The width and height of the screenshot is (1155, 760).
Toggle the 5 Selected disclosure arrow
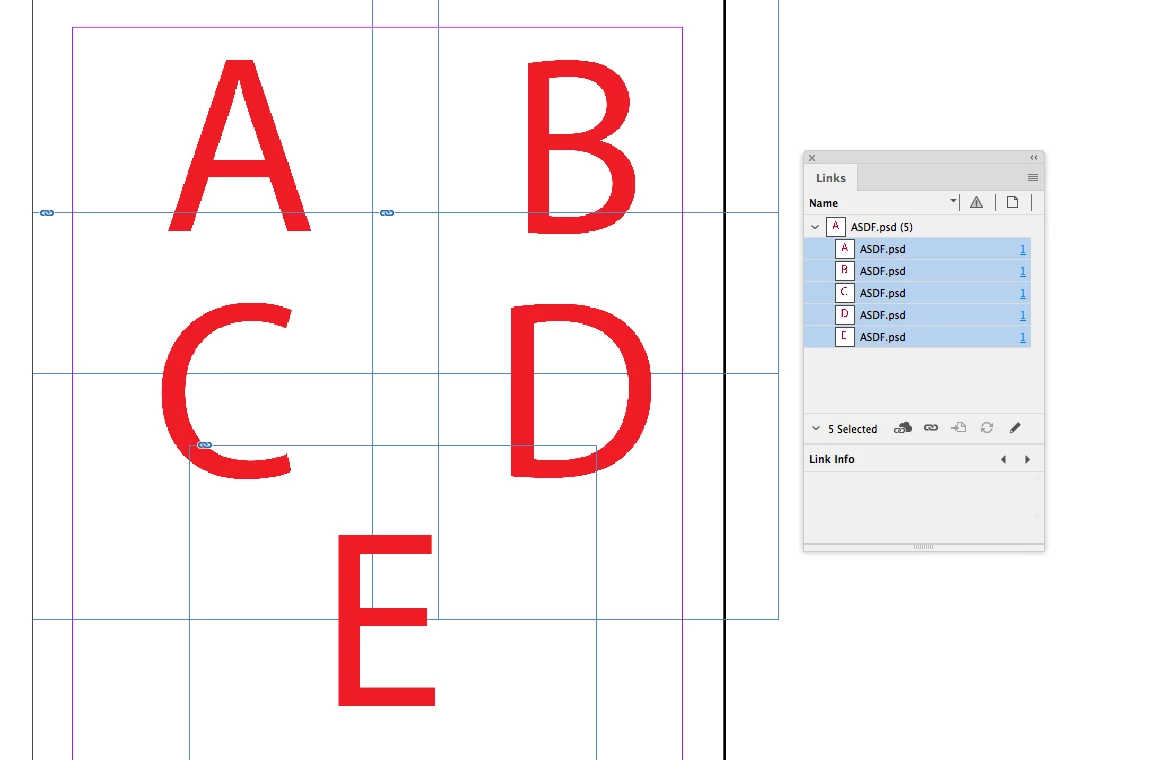815,429
